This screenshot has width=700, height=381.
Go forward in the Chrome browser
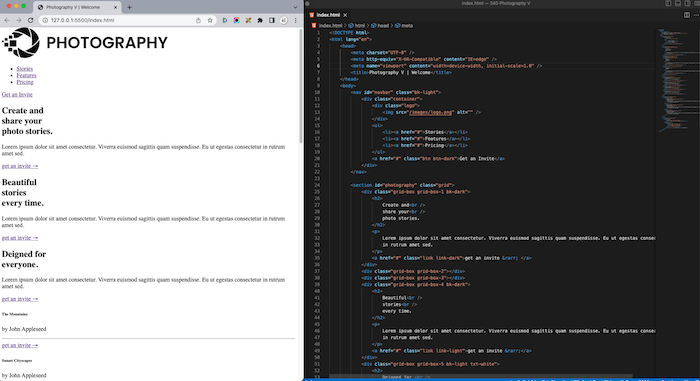[x=18, y=20]
